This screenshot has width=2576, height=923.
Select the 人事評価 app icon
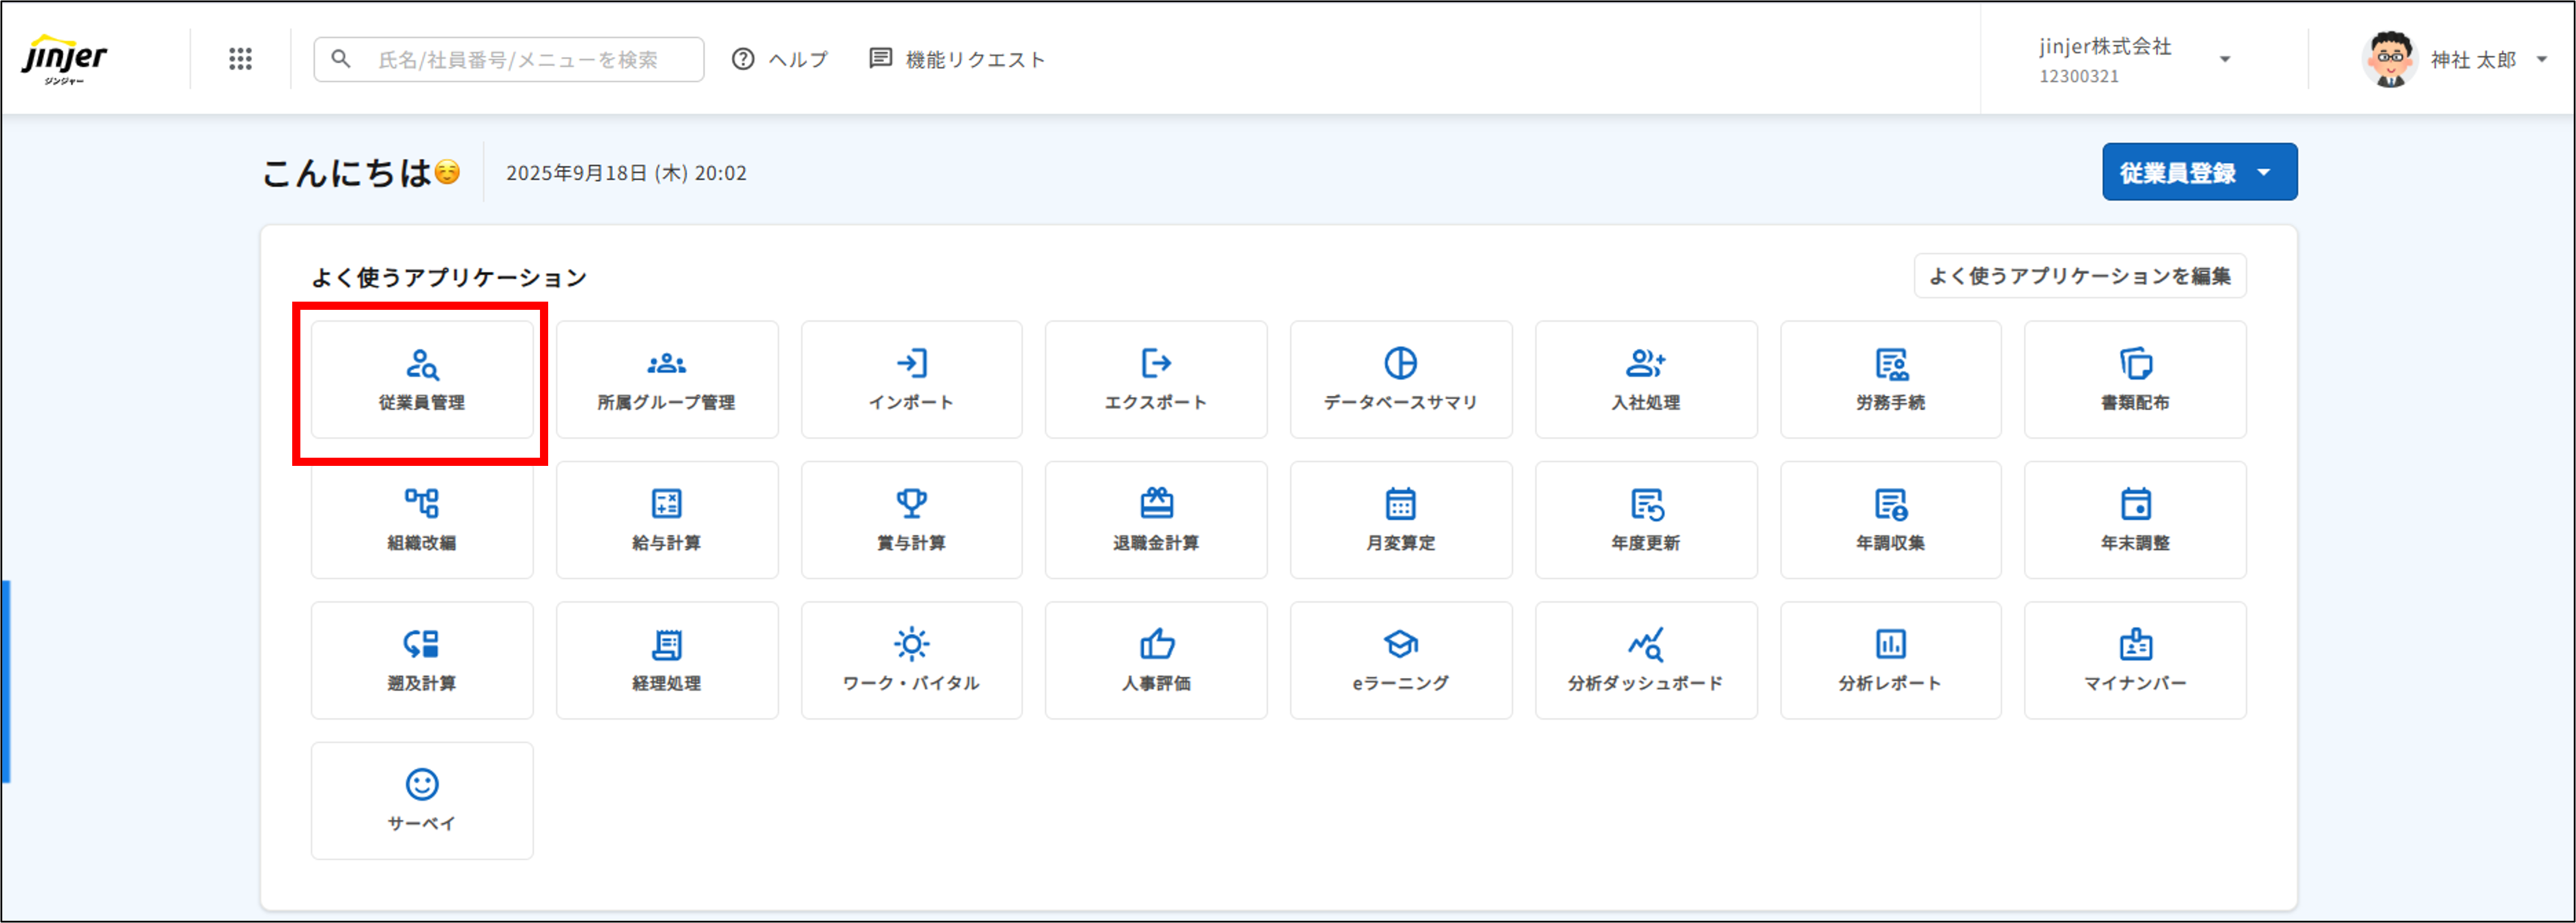click(1156, 660)
